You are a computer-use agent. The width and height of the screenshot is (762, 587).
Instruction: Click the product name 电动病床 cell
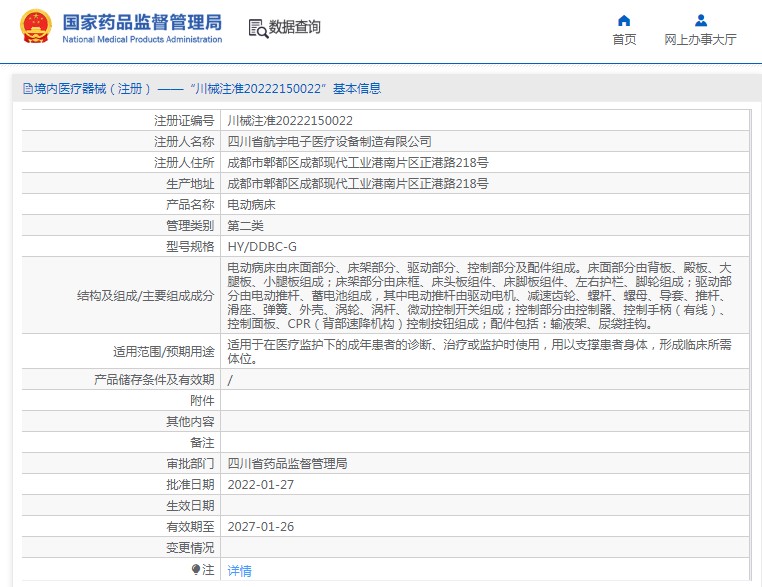(251, 204)
